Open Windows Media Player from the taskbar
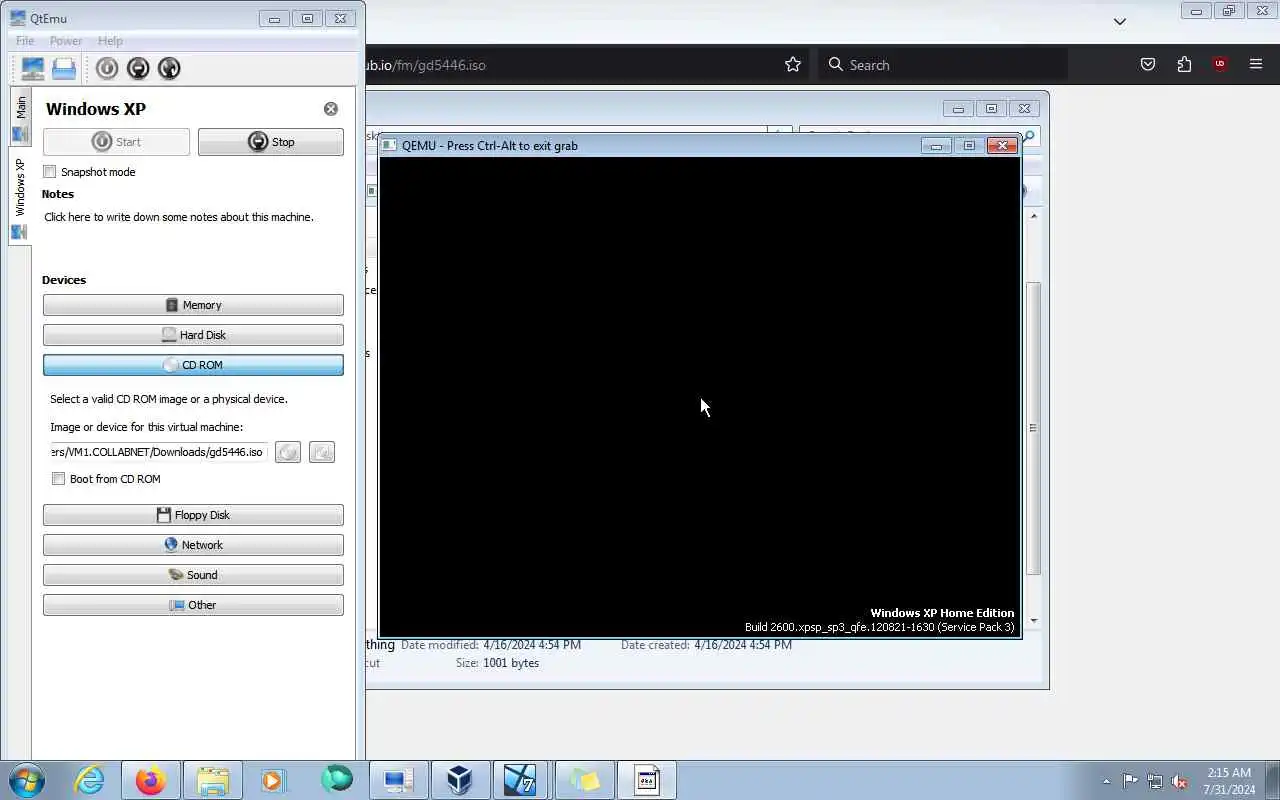 pos(273,780)
